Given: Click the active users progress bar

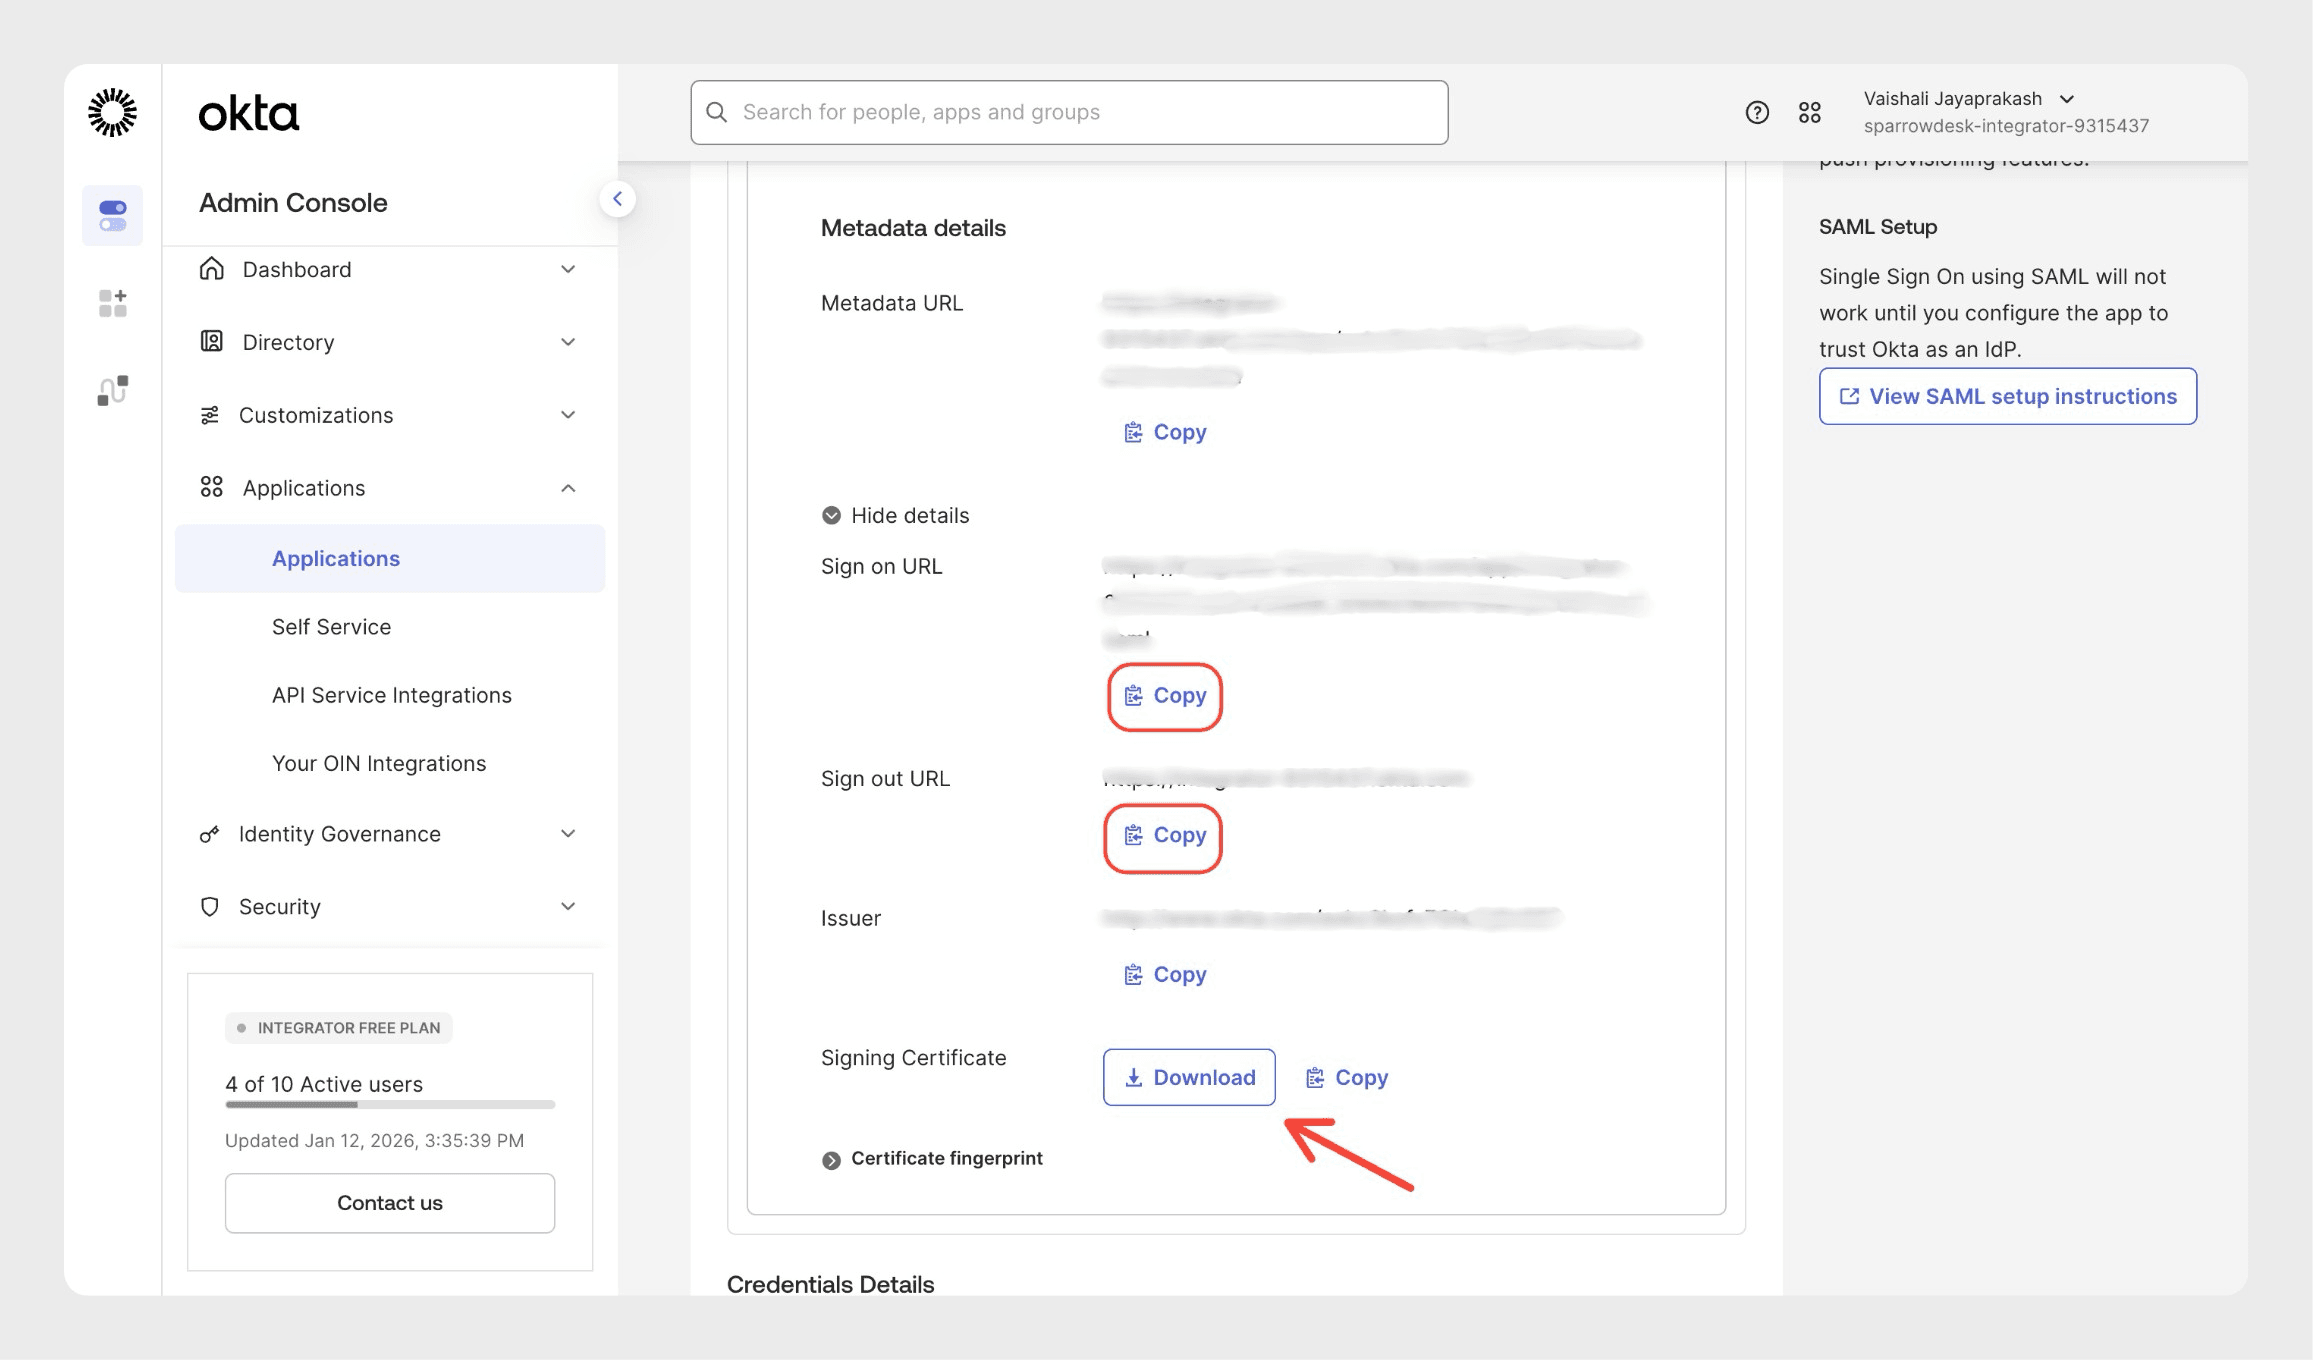Looking at the screenshot, I should point(390,1104).
